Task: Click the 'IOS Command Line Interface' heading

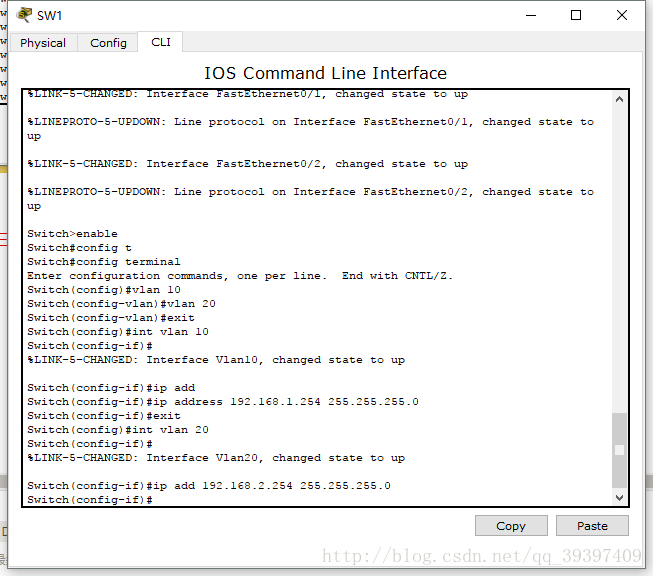Action: [x=325, y=73]
